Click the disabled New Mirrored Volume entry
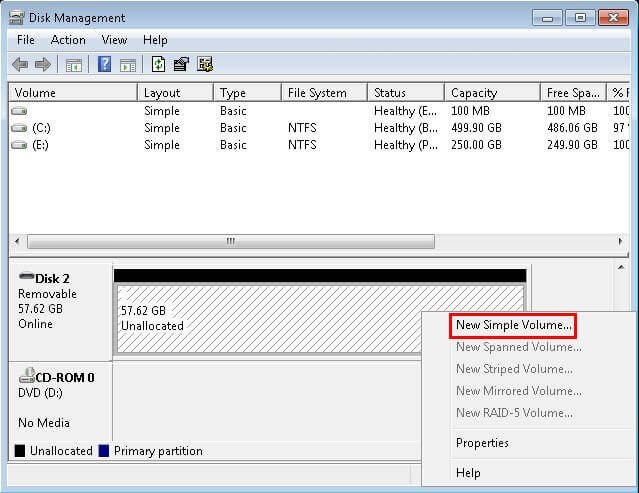 [518, 391]
